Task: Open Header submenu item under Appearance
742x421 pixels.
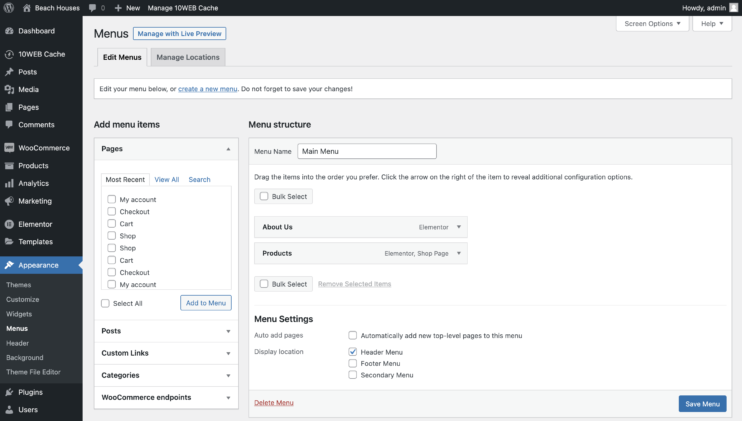Action: 18,343
